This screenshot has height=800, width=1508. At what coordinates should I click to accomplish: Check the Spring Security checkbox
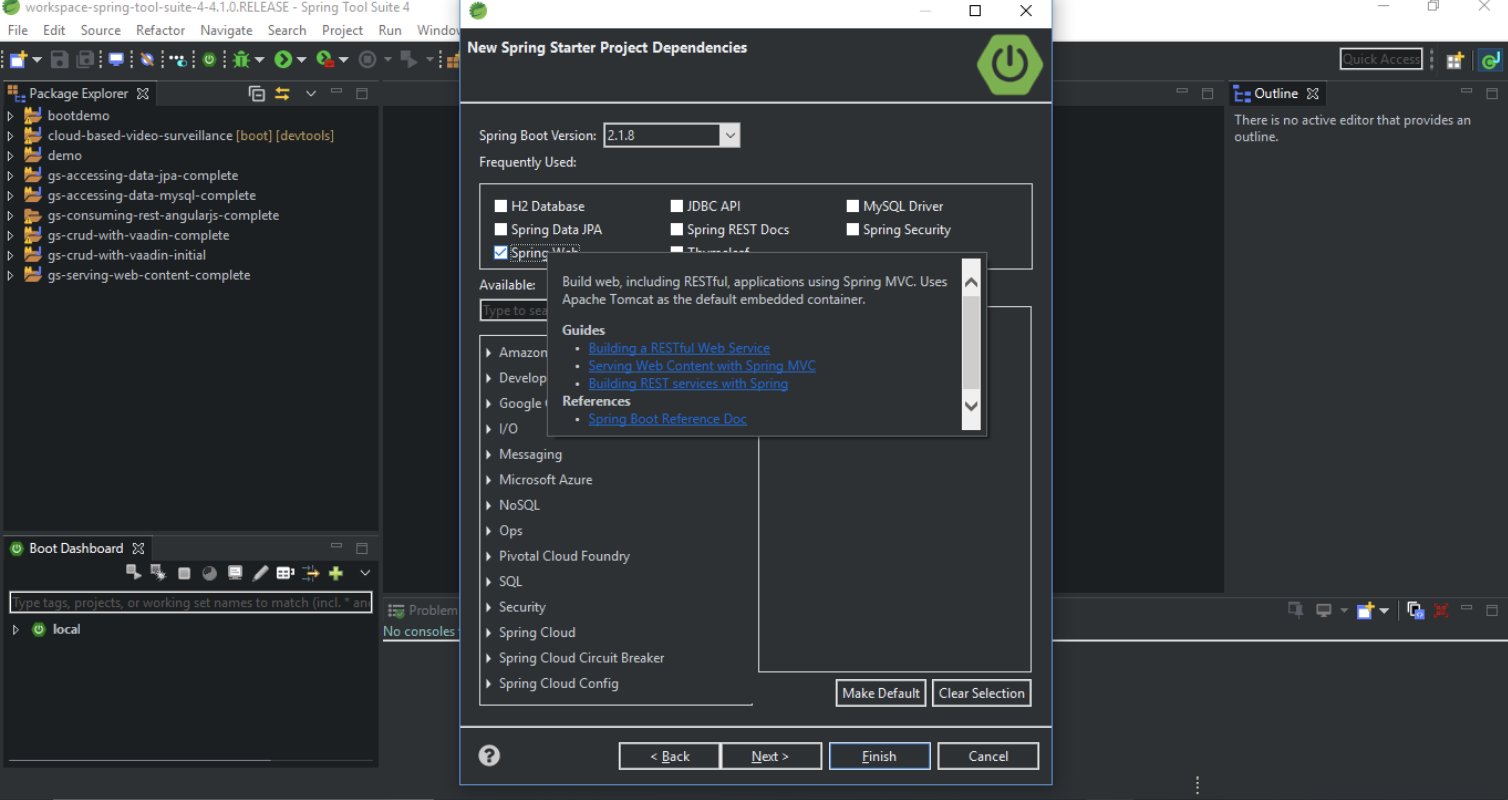pos(853,229)
